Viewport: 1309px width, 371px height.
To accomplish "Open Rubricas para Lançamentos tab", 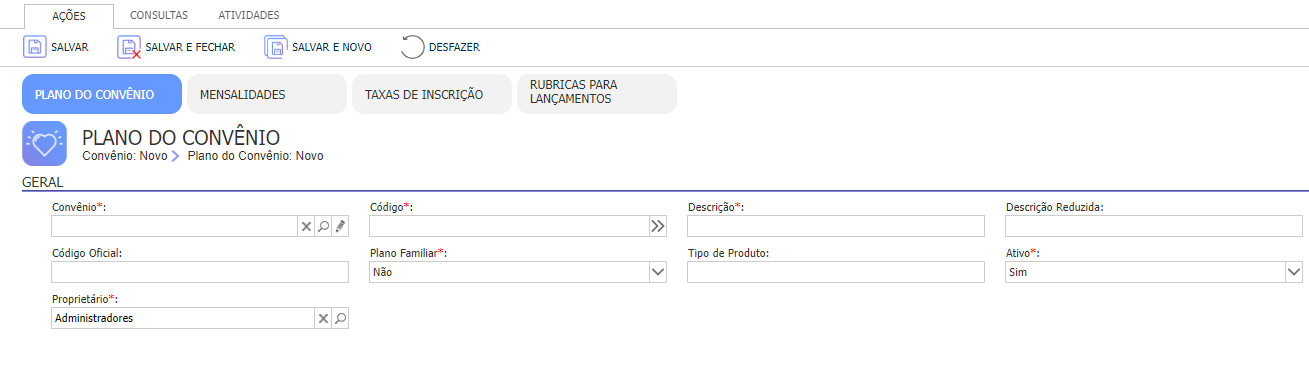I will point(597,94).
